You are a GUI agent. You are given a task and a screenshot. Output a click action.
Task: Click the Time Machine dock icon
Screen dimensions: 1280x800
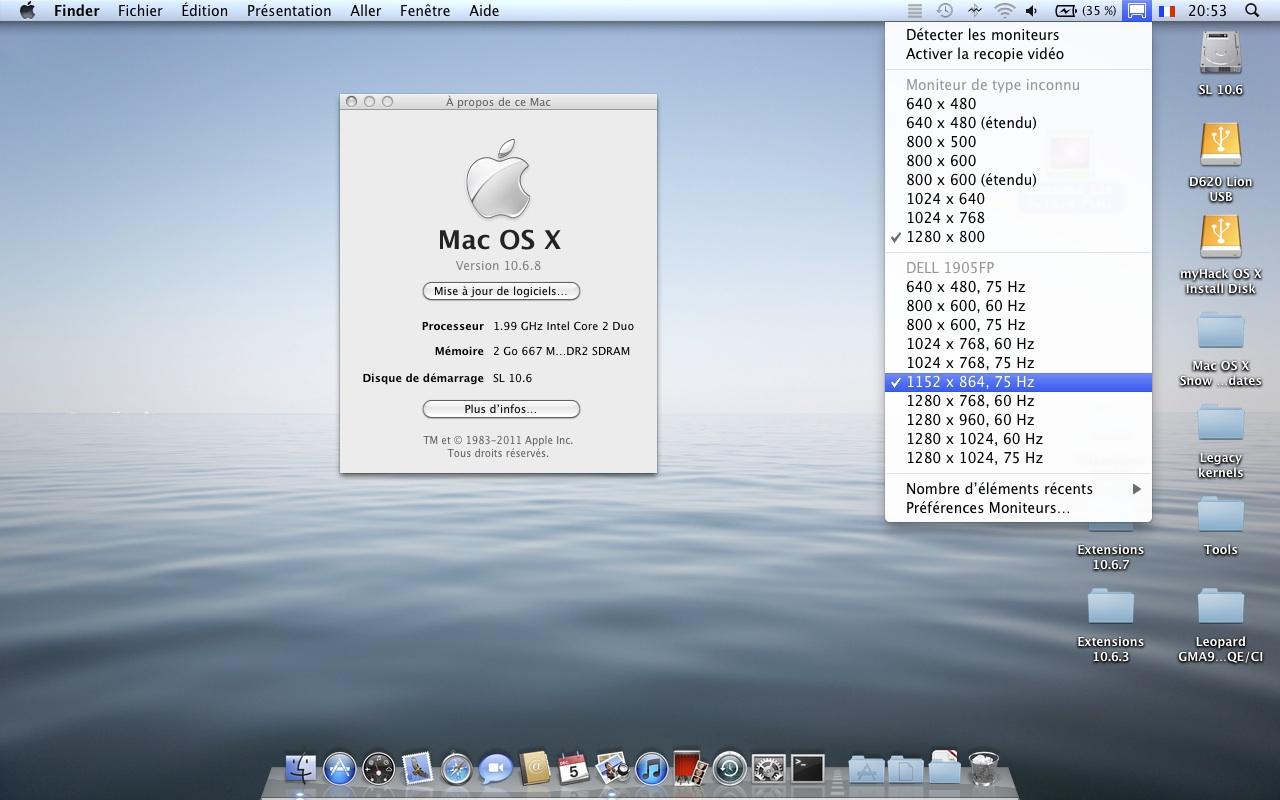click(729, 768)
